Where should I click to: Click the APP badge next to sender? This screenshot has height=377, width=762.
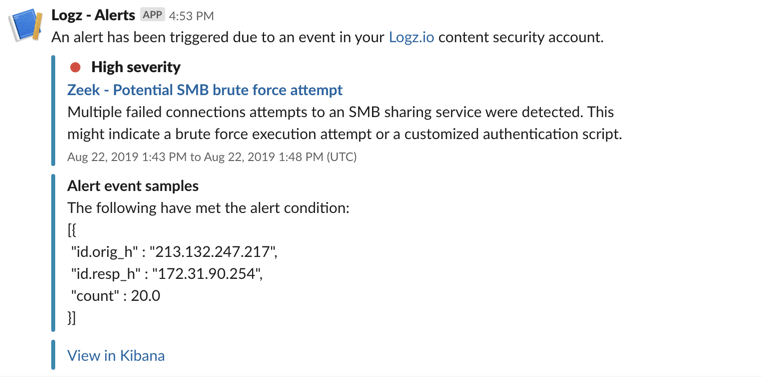click(152, 15)
